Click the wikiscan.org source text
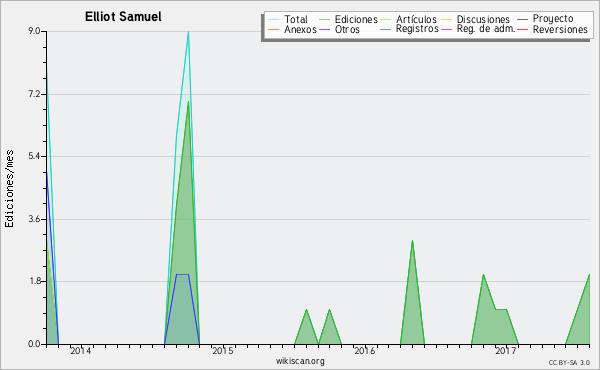This screenshot has width=600, height=370. [x=300, y=361]
